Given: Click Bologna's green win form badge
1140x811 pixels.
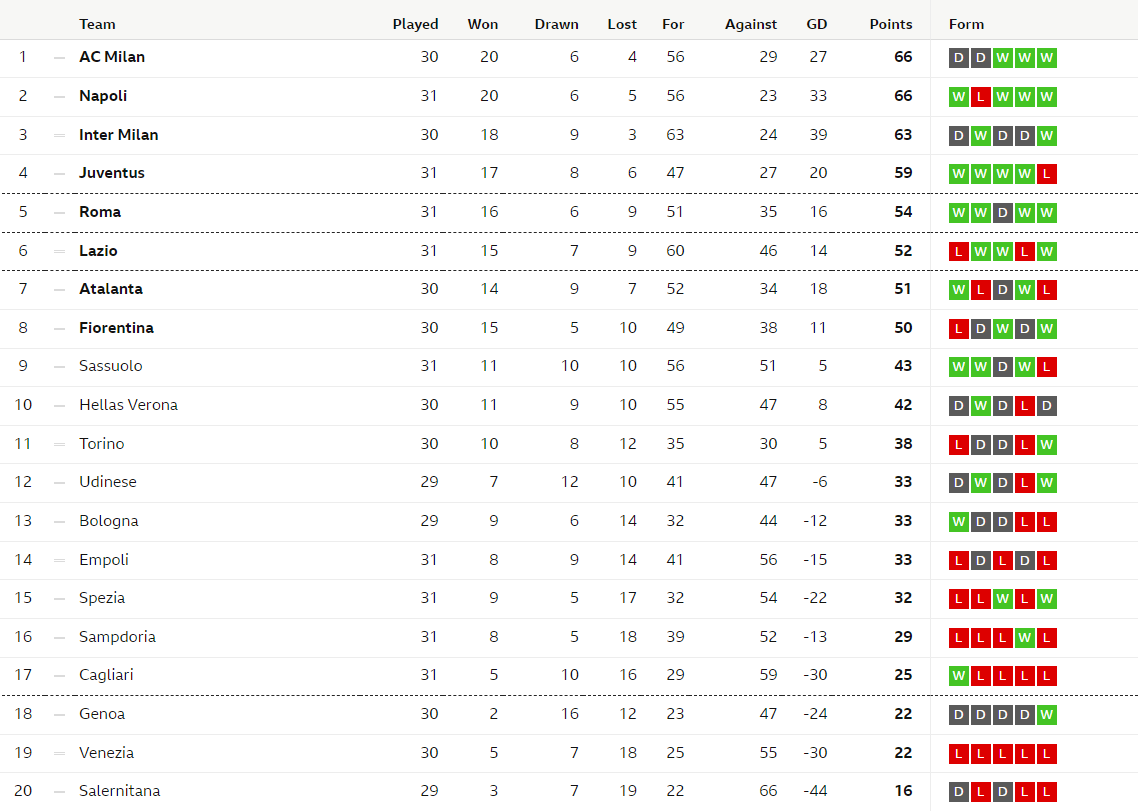Looking at the screenshot, I should pos(959,522).
